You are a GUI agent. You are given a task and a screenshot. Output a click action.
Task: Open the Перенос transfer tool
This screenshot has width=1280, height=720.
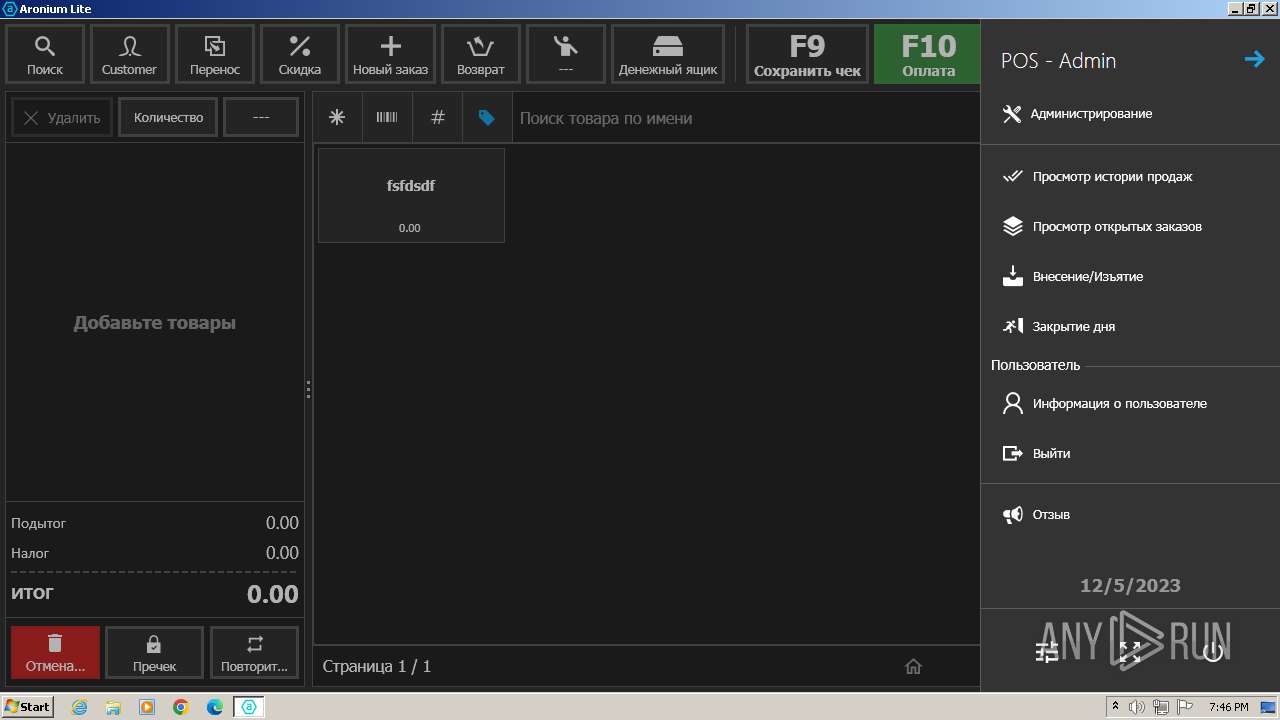pyautogui.click(x=215, y=54)
